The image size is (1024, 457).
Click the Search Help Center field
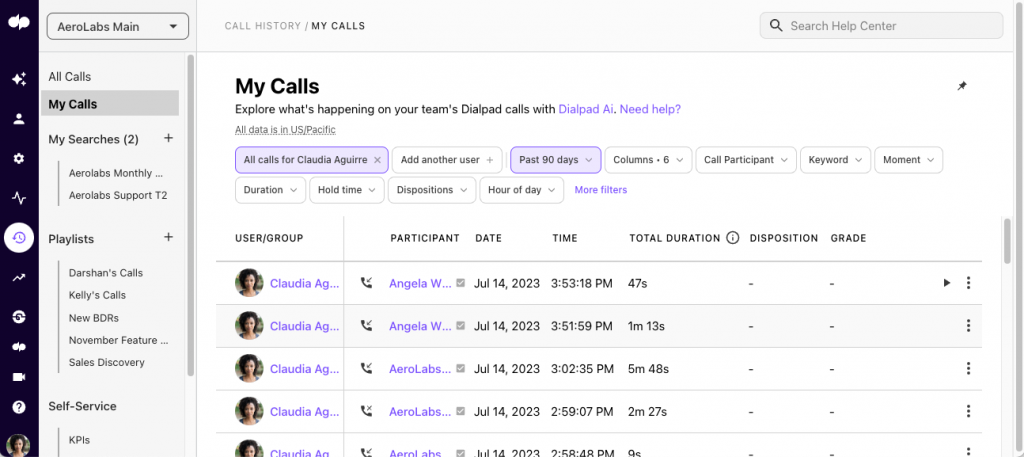pyautogui.click(x=881, y=26)
